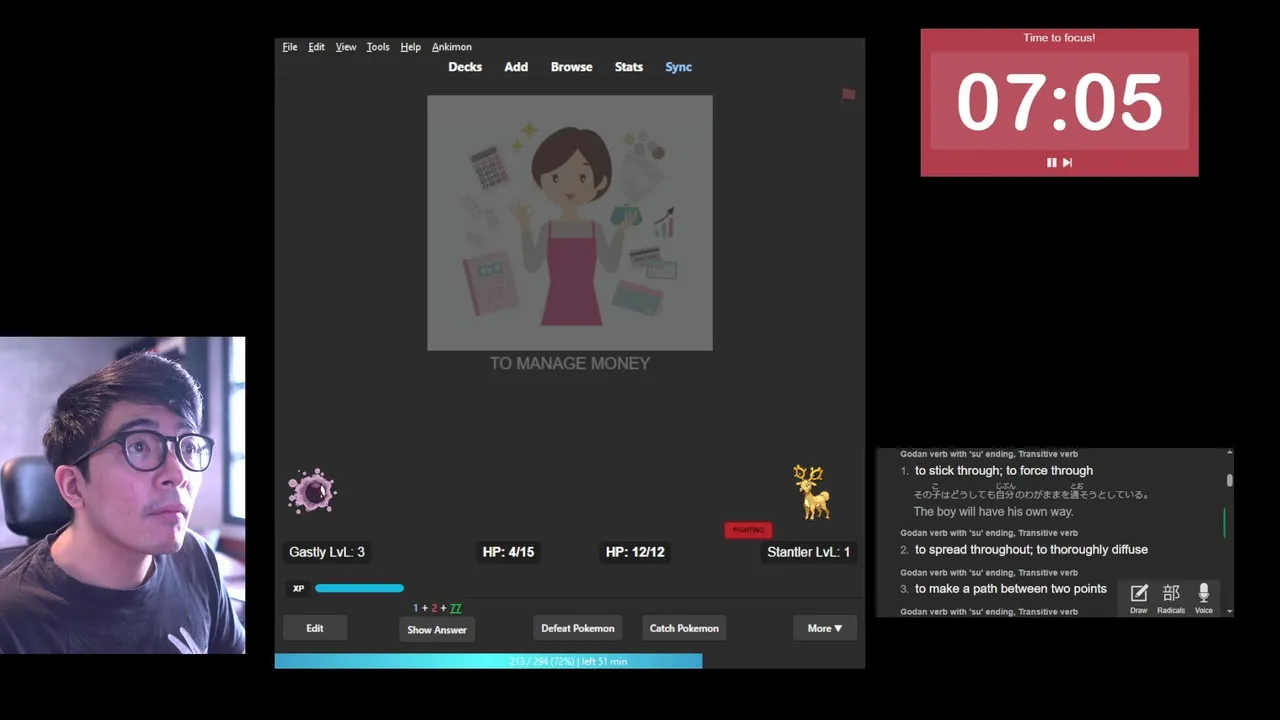Click the red FIGHTING type badge
1280x720 pixels.
[x=748, y=530]
